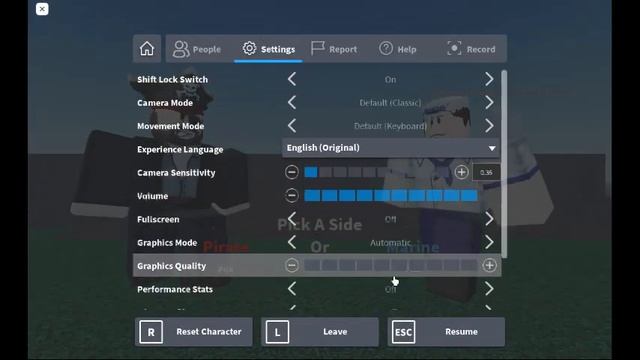Click the Leave button
This screenshot has width=640, height=360.
pyautogui.click(x=320, y=332)
